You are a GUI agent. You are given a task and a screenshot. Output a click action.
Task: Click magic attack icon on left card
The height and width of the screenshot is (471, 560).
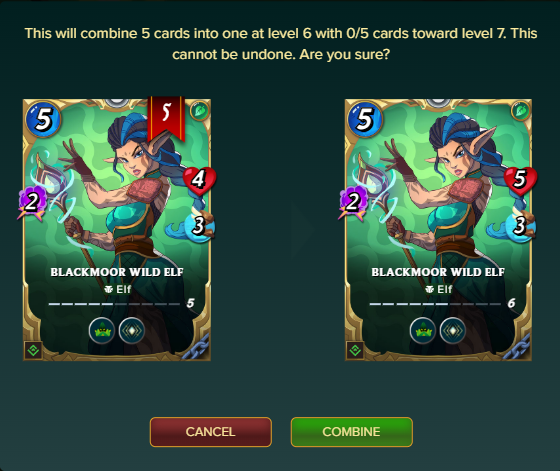pos(32,202)
